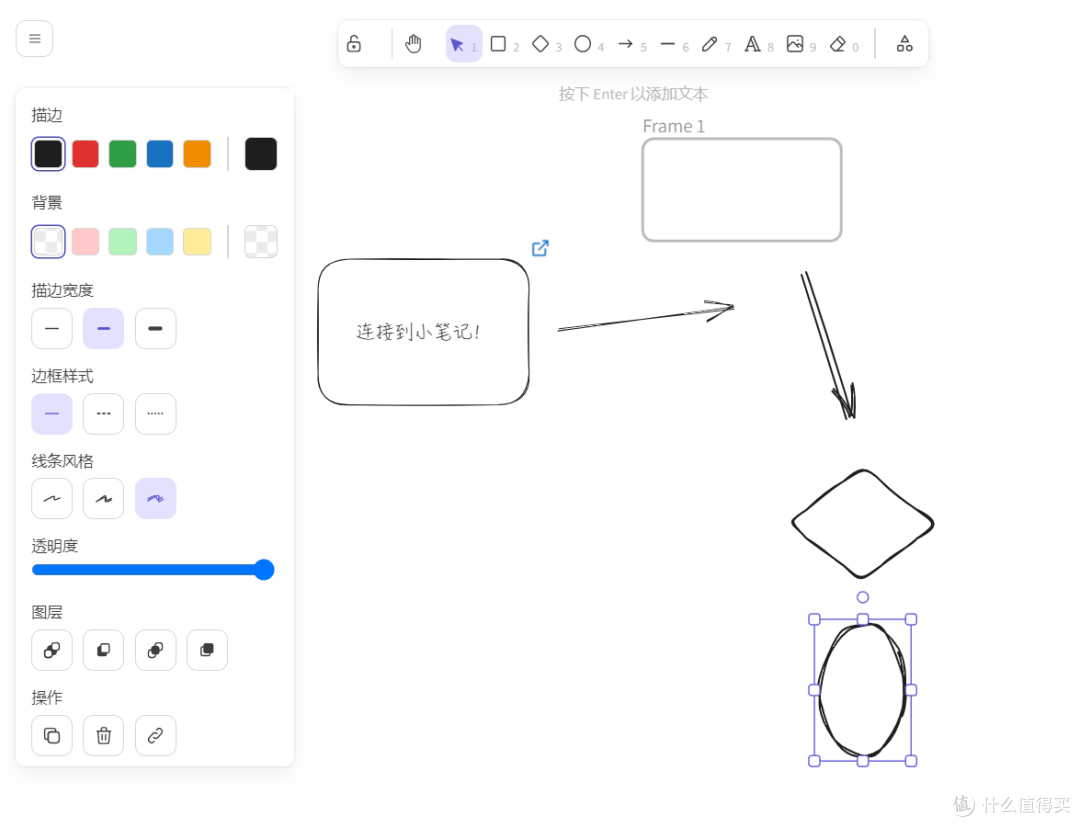Choose the red stroke color swatch
This screenshot has height=827, width=1080.
click(x=86, y=154)
